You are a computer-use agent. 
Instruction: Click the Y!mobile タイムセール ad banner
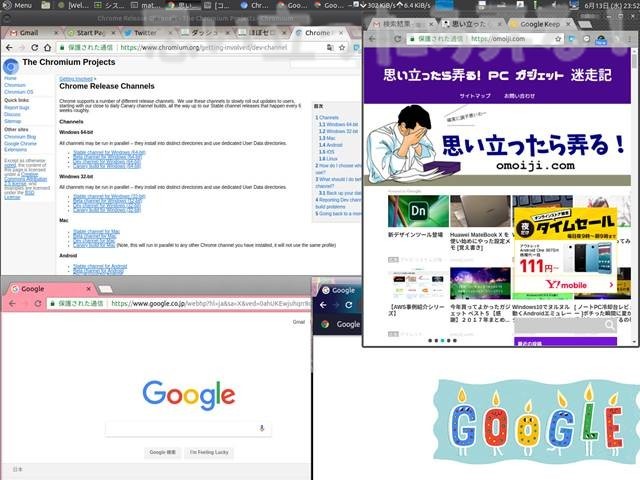tap(565, 250)
